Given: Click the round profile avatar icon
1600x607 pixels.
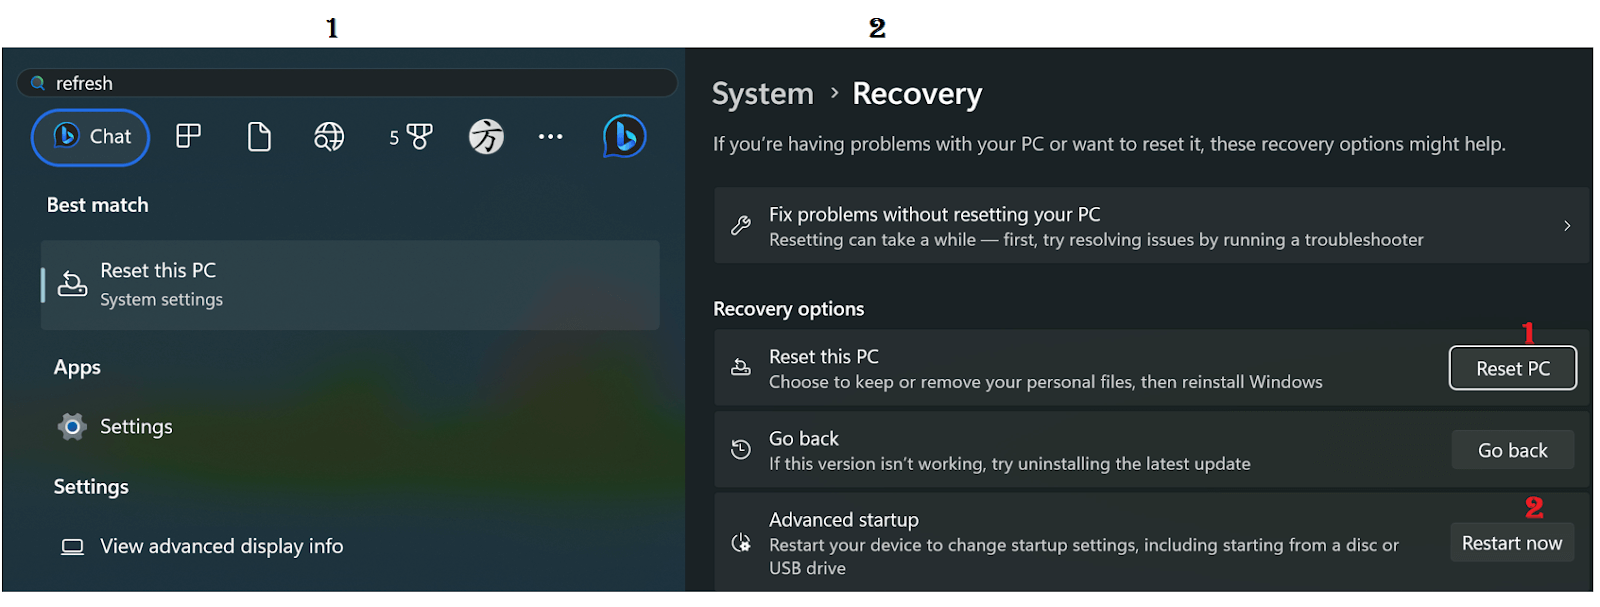Looking at the screenshot, I should click(486, 136).
